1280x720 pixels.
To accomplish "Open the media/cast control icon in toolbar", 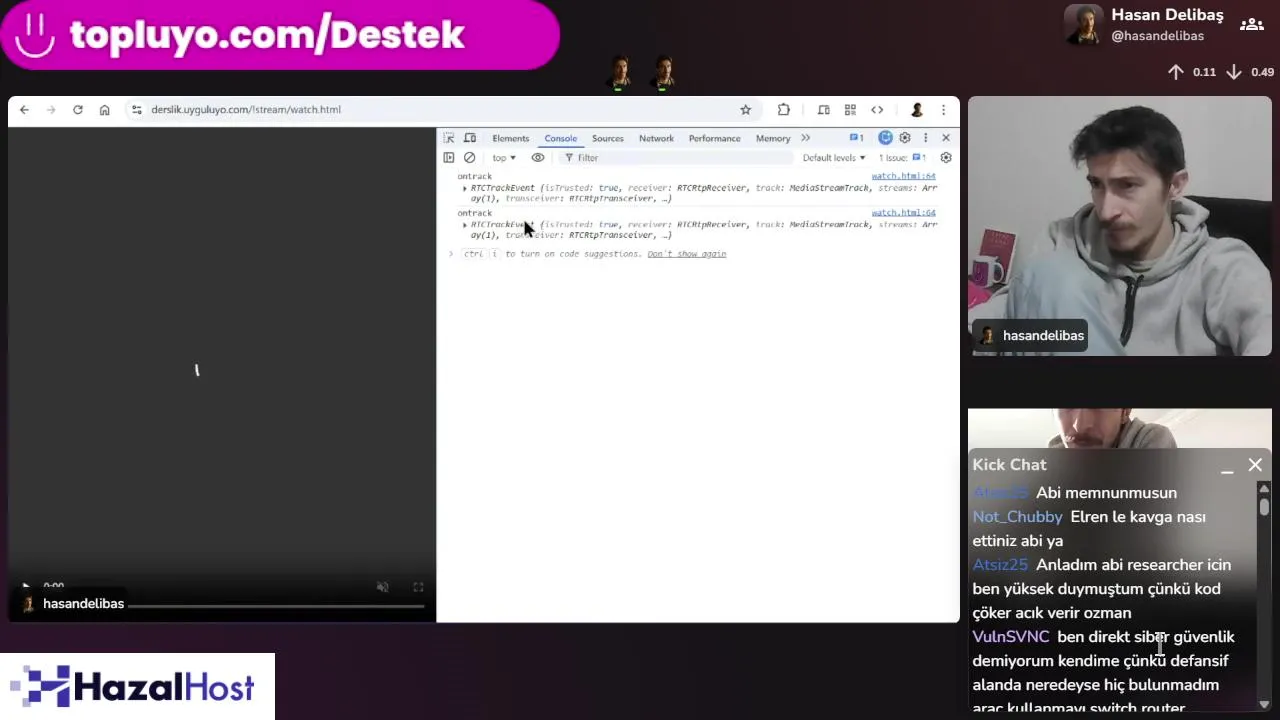I will click(823, 110).
